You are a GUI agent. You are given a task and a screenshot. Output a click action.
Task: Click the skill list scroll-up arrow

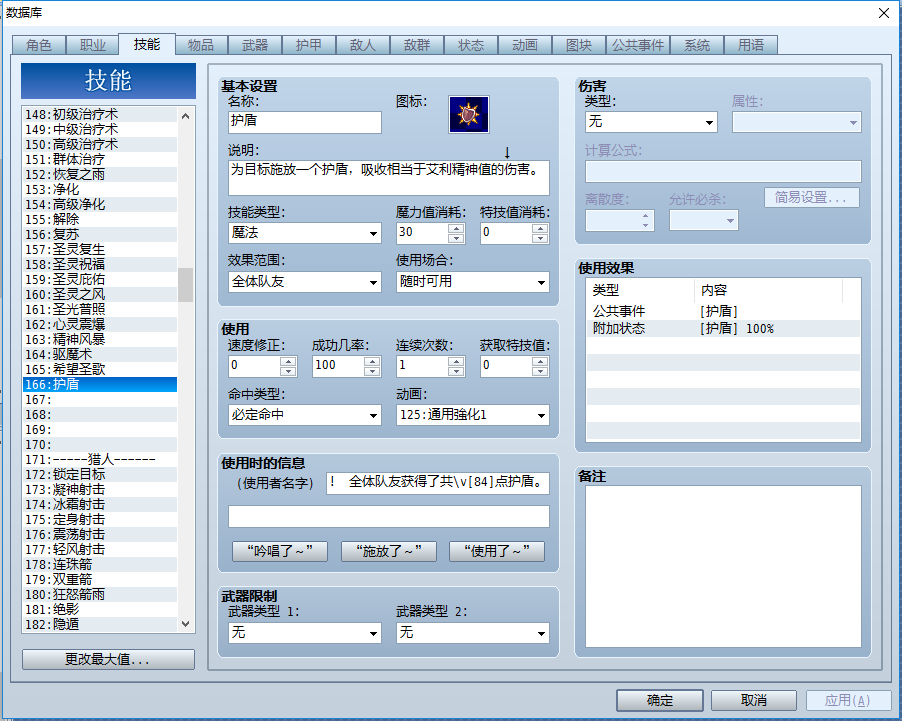(185, 116)
